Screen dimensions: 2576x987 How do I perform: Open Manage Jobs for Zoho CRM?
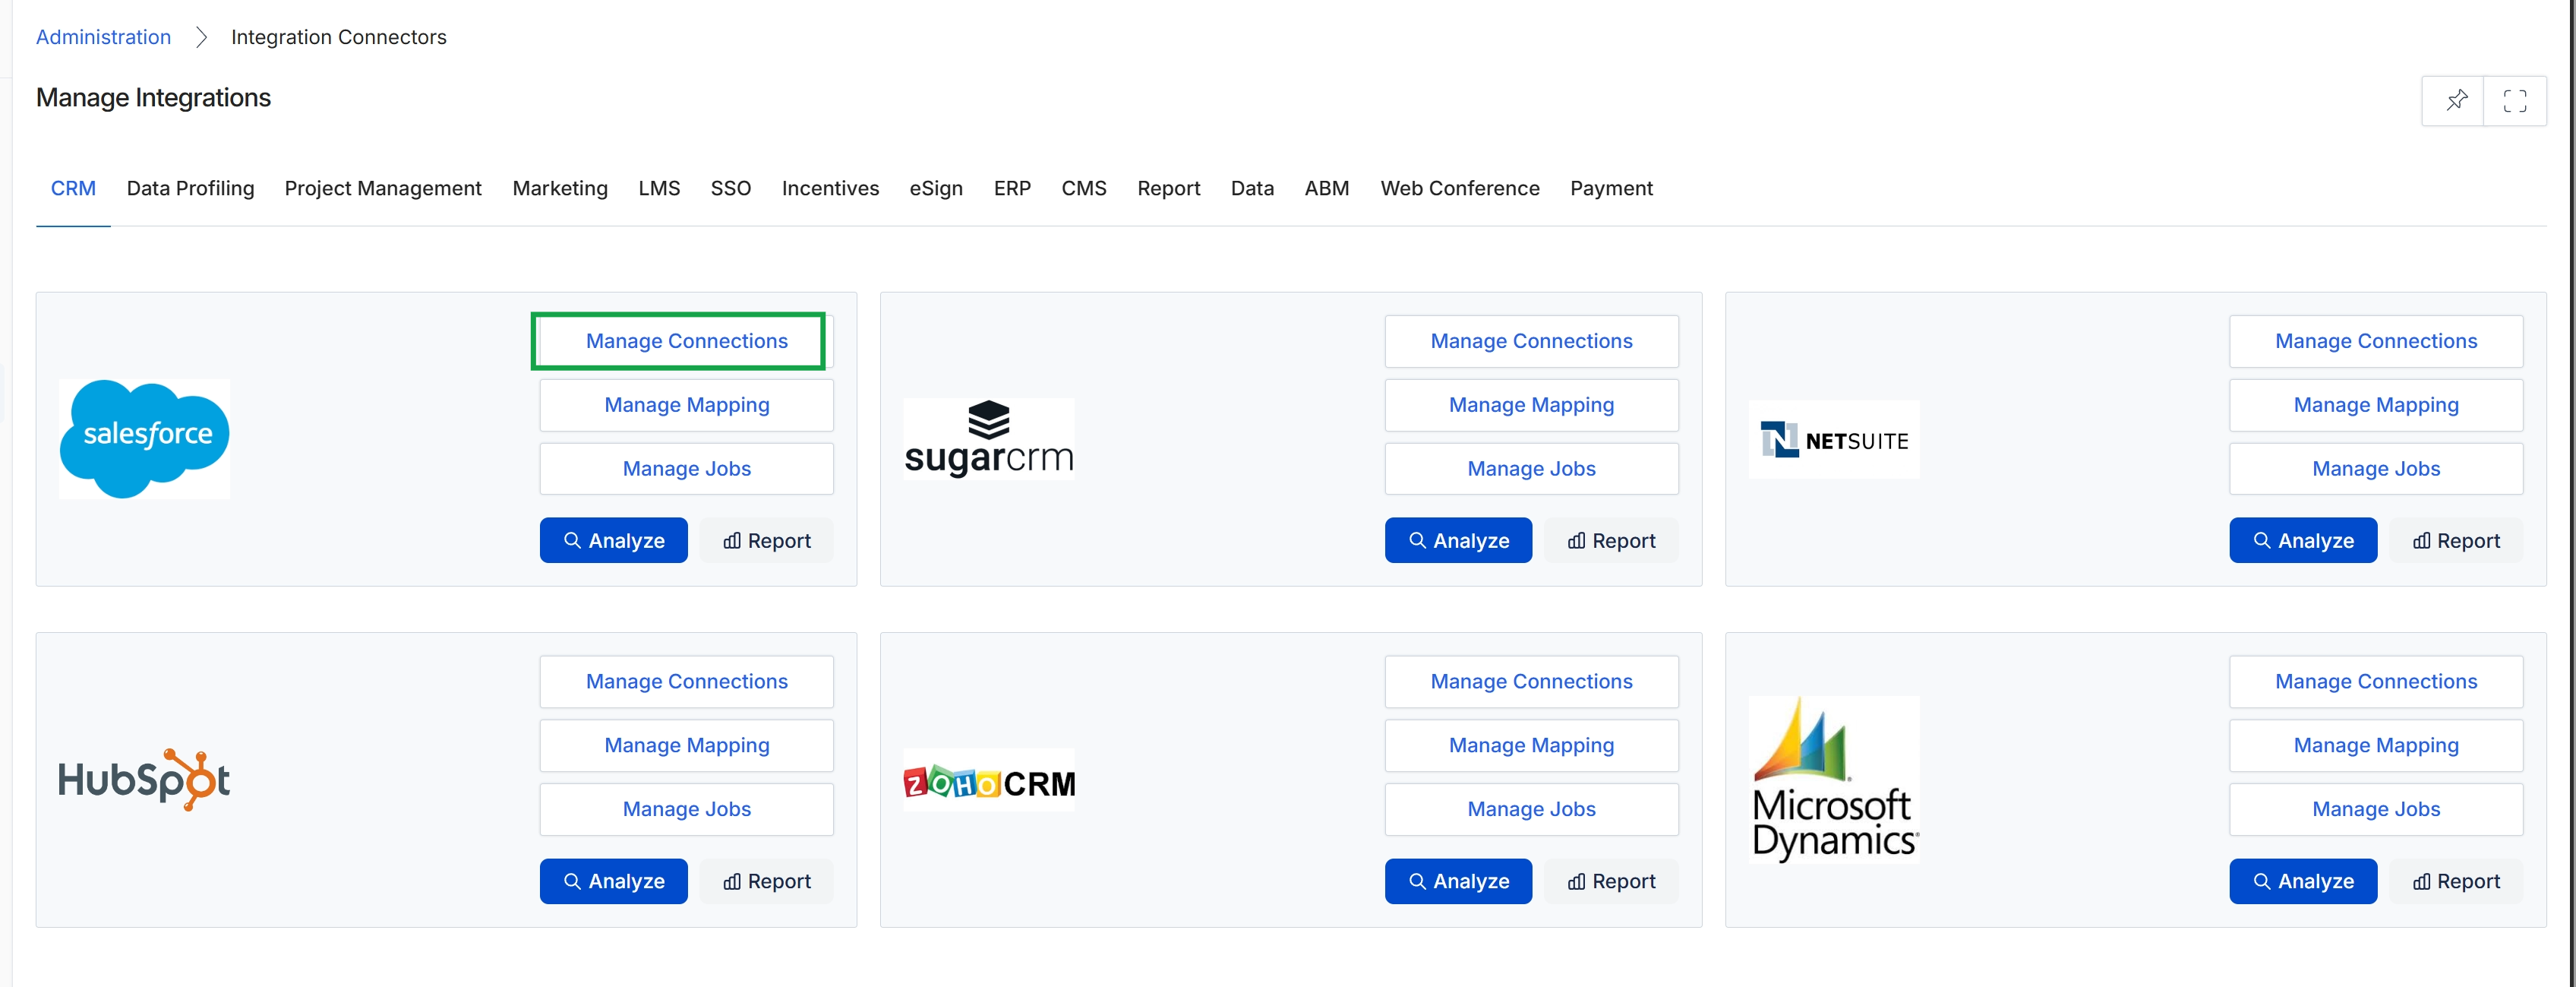click(1531, 810)
